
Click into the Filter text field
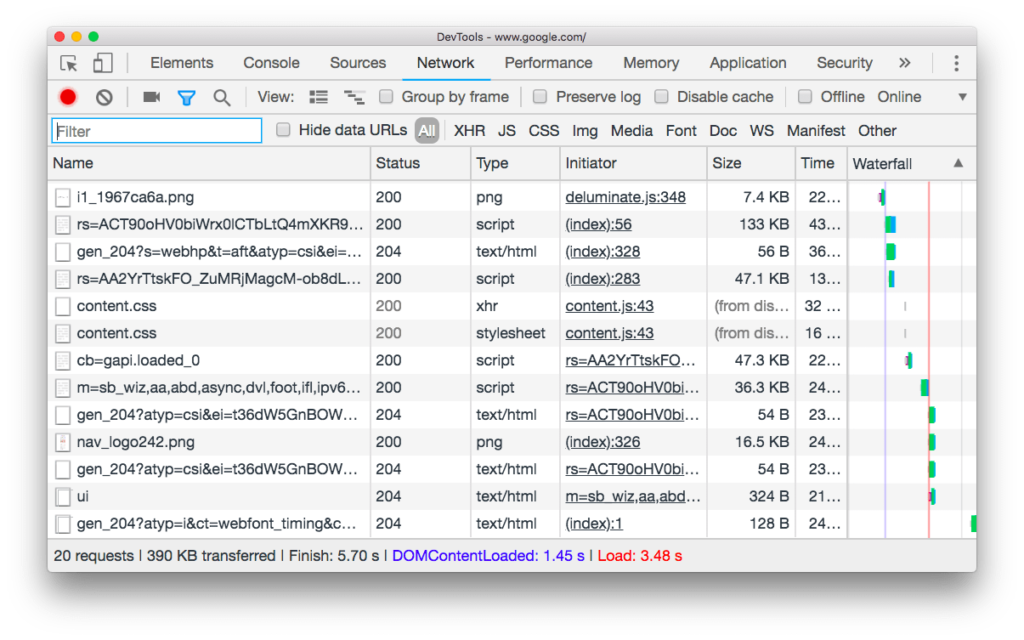point(157,131)
